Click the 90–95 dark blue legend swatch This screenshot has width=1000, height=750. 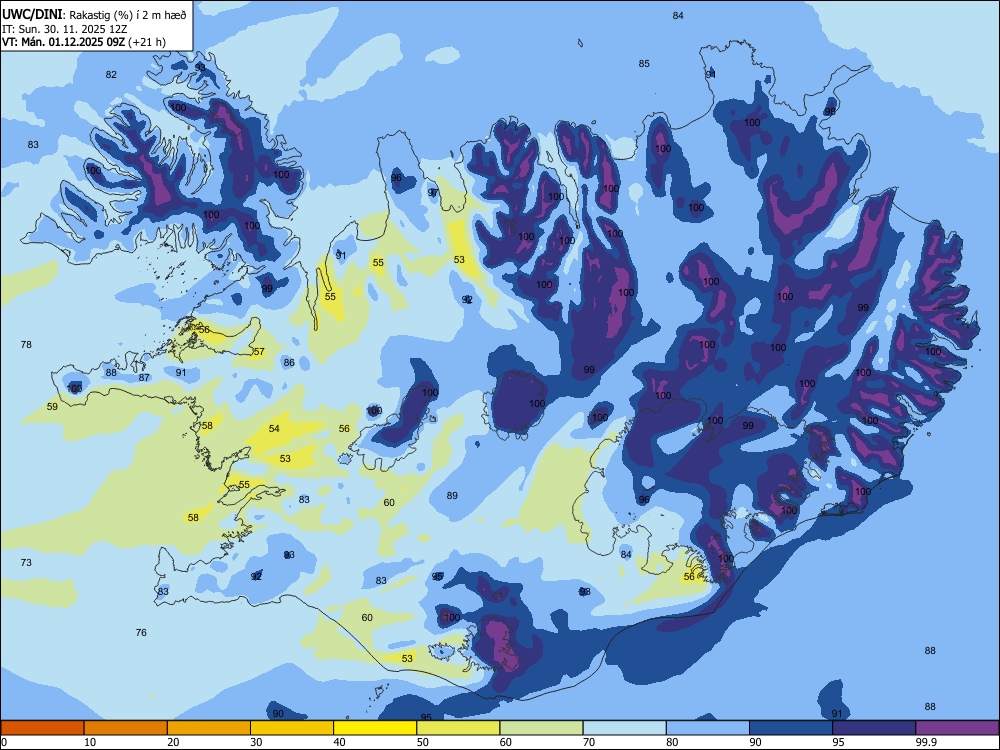[x=791, y=728]
